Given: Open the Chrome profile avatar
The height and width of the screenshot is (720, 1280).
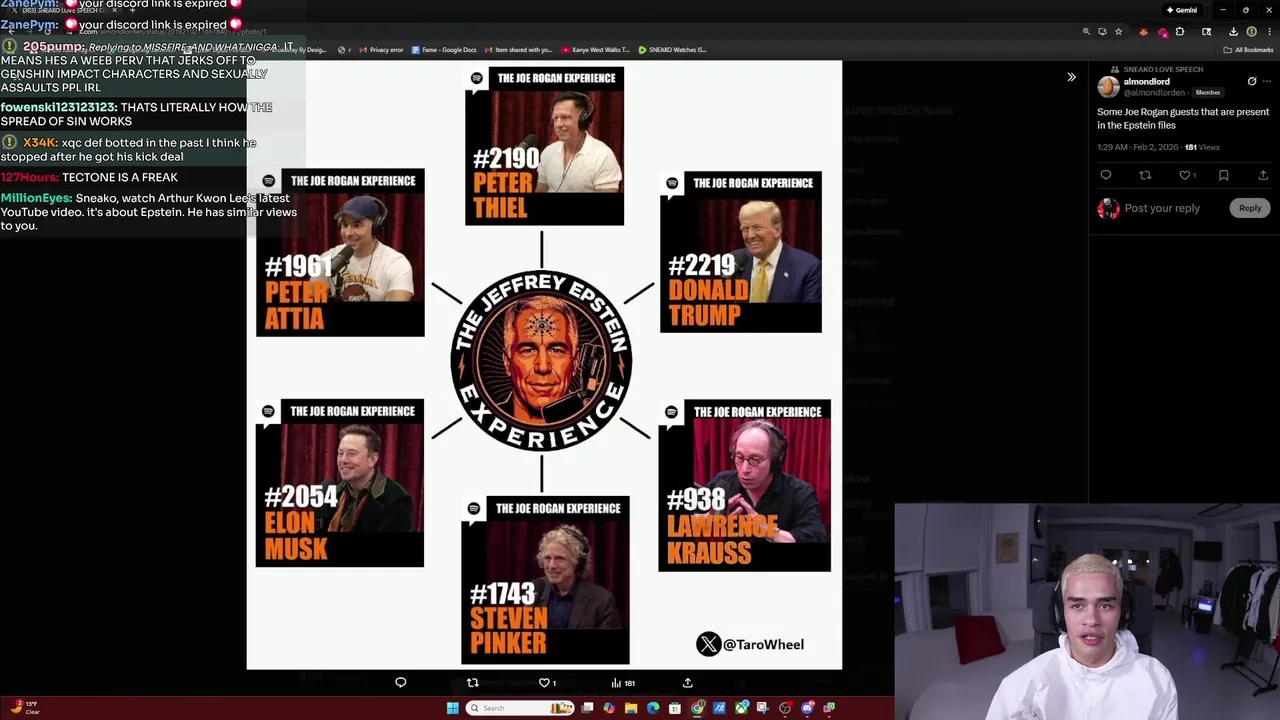Looking at the screenshot, I should 1251,31.
